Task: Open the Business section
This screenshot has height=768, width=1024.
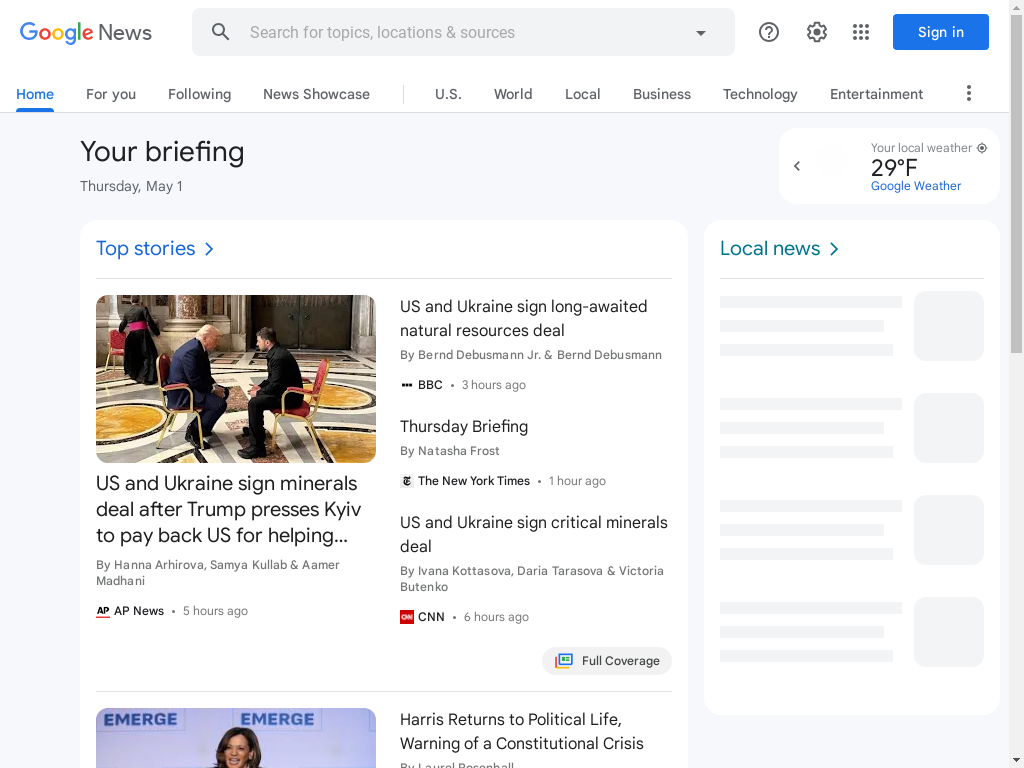Action: tap(662, 94)
